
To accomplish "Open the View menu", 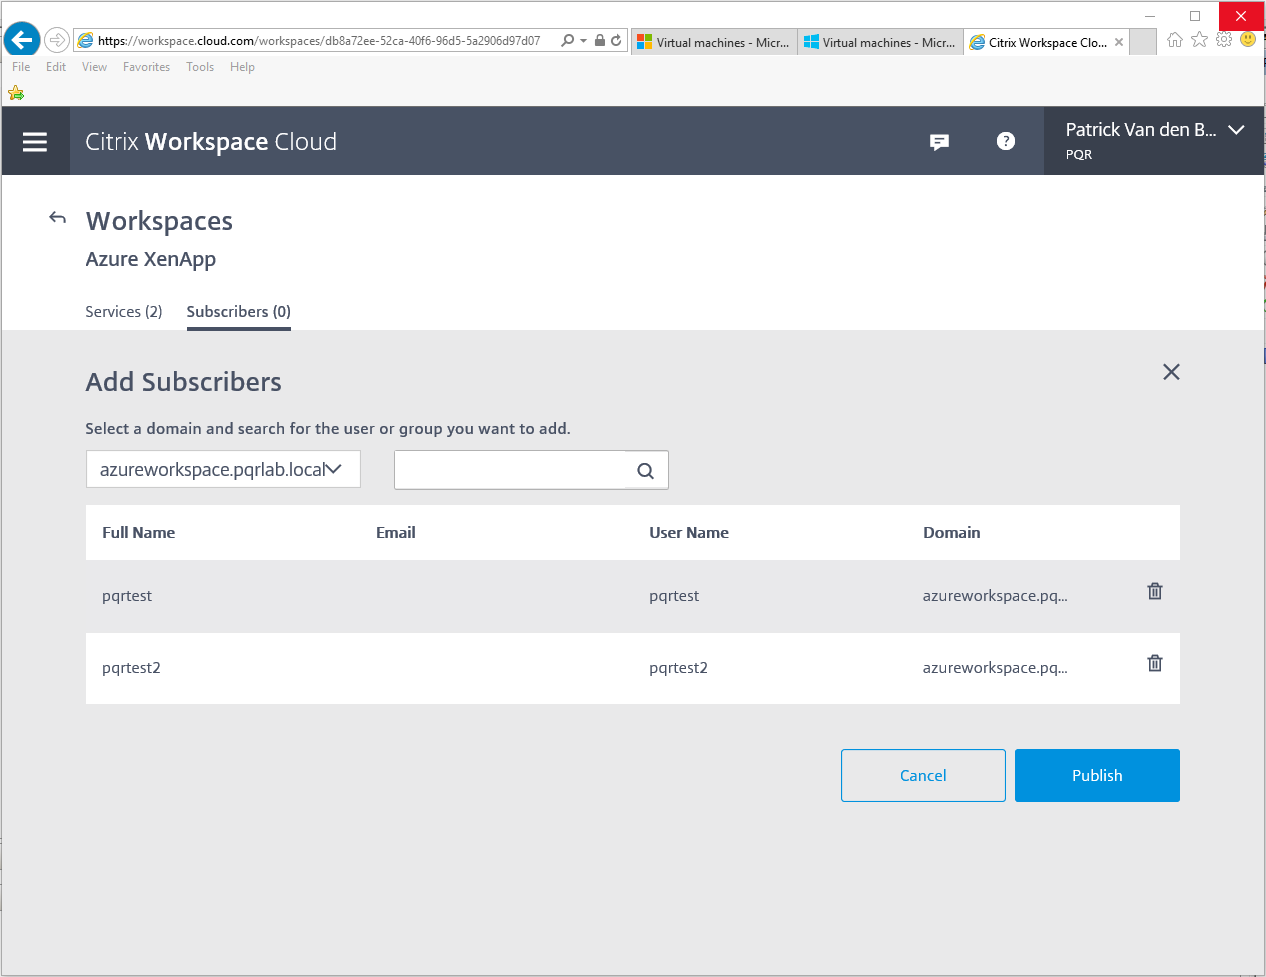I will point(94,67).
